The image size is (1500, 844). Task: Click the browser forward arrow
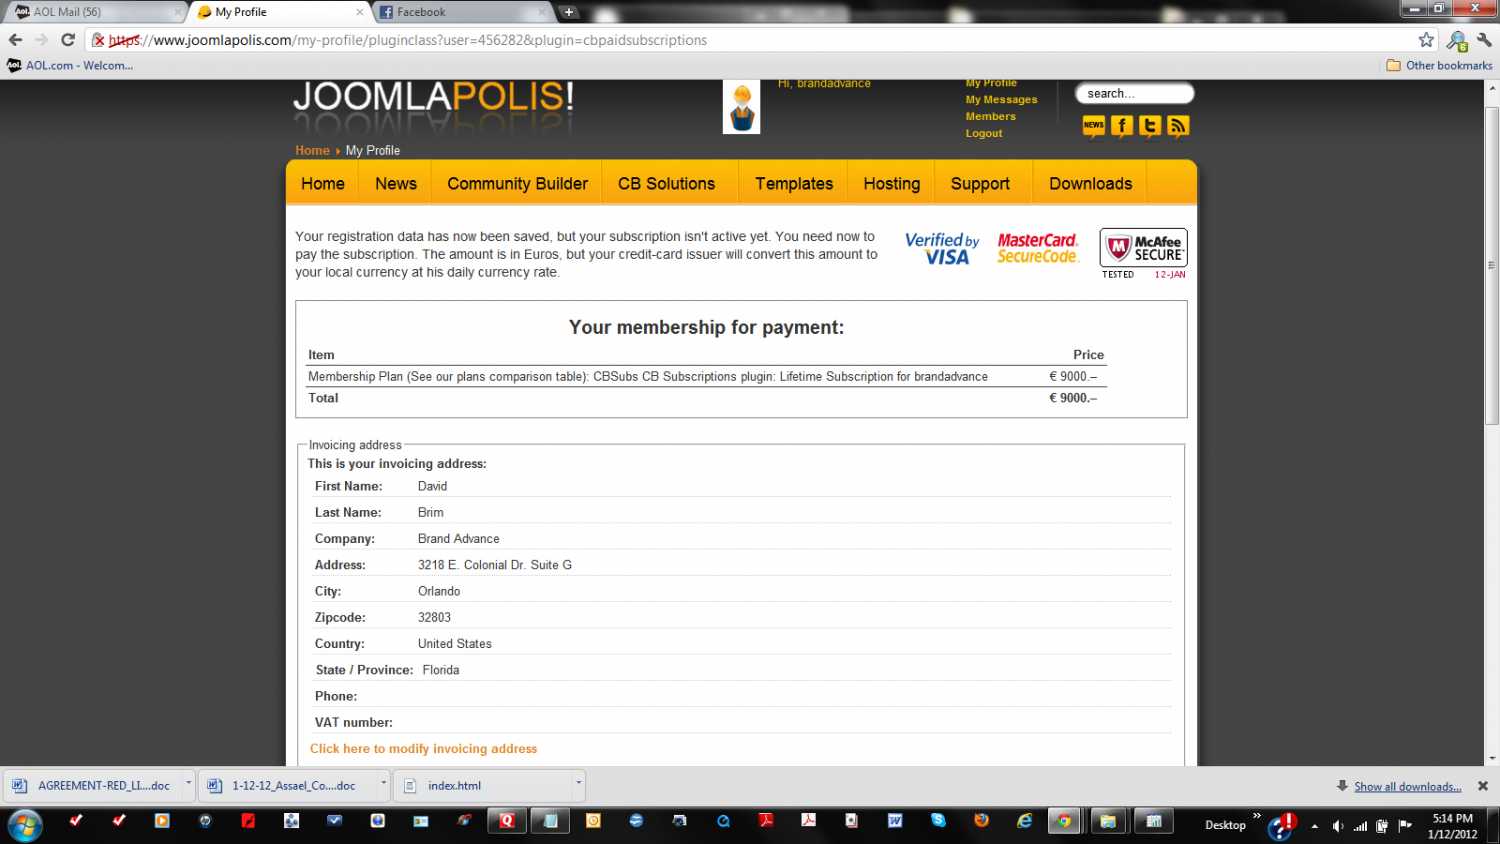pos(41,40)
